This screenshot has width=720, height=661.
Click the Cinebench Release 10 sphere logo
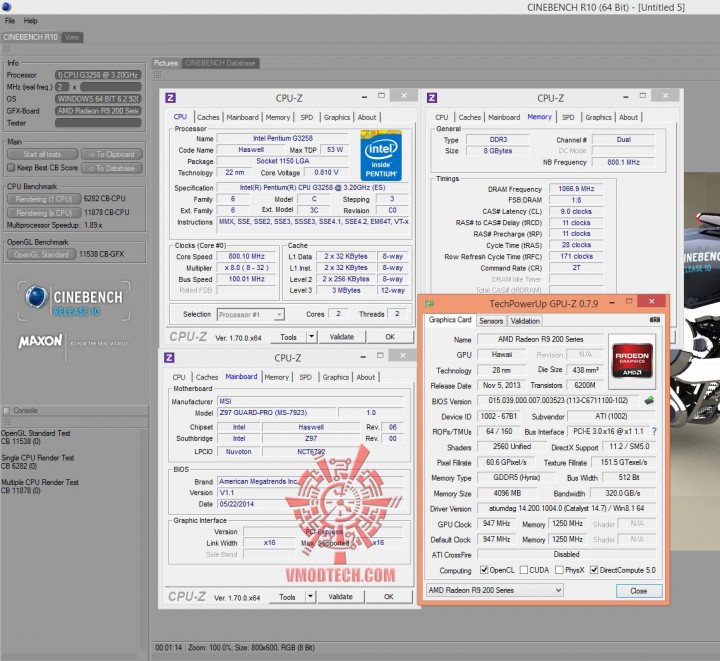(x=36, y=297)
